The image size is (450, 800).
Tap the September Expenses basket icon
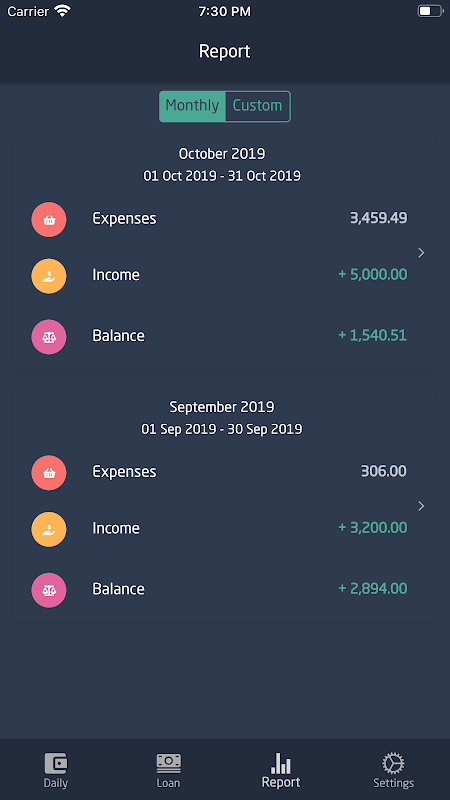click(x=49, y=472)
